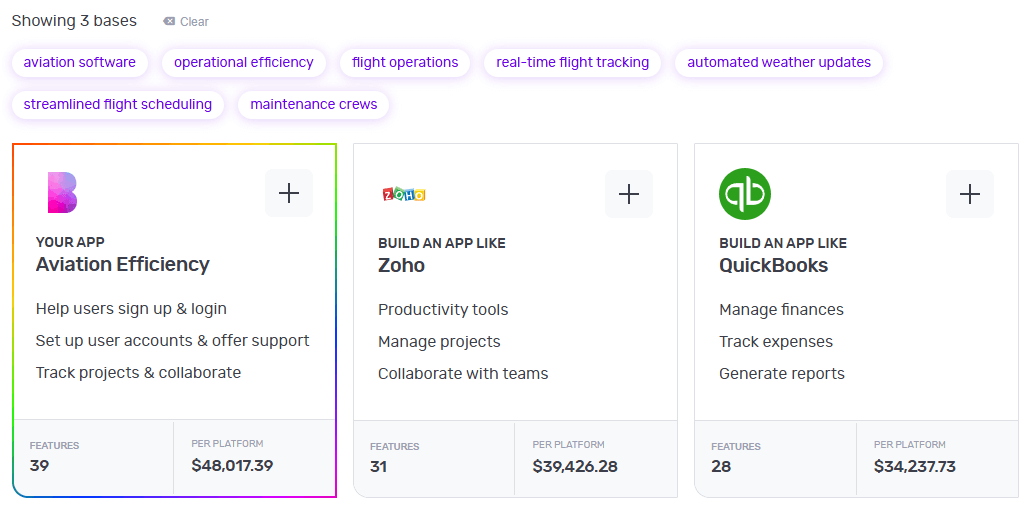Select the operational efficiency tag
This screenshot has height=519, width=1031.
coord(244,62)
